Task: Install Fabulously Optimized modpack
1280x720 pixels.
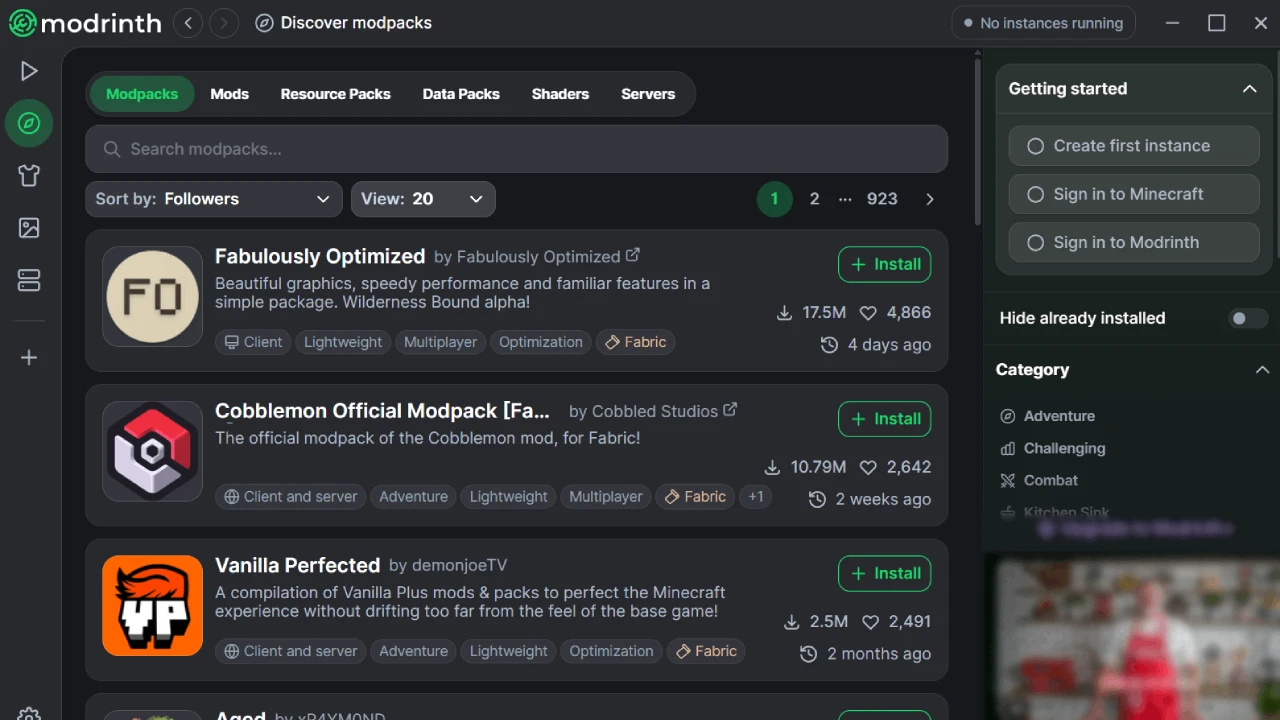Action: (x=885, y=265)
